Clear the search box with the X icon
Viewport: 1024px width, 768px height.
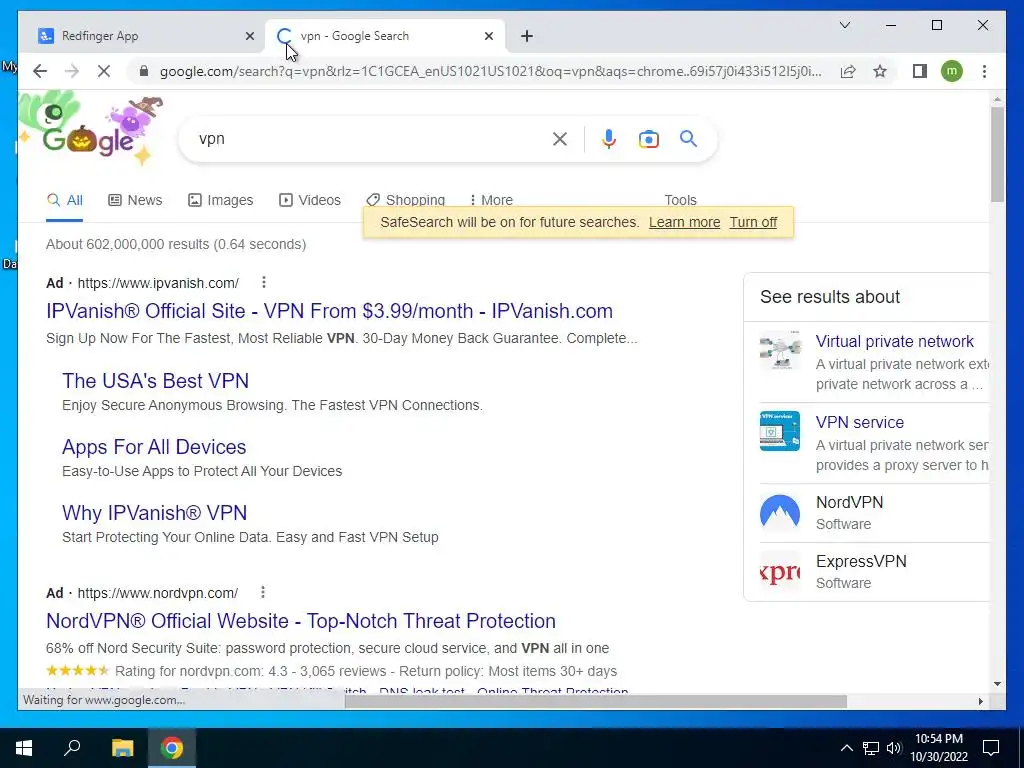(560, 139)
